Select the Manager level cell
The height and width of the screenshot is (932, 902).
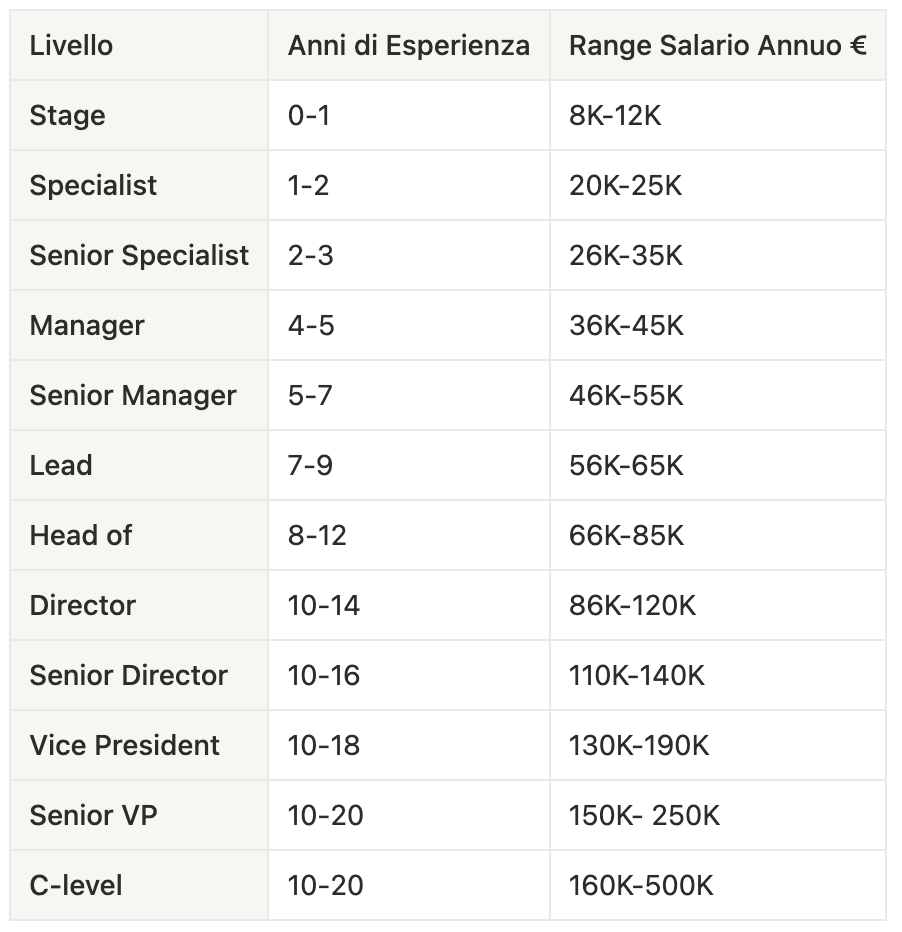[87, 326]
